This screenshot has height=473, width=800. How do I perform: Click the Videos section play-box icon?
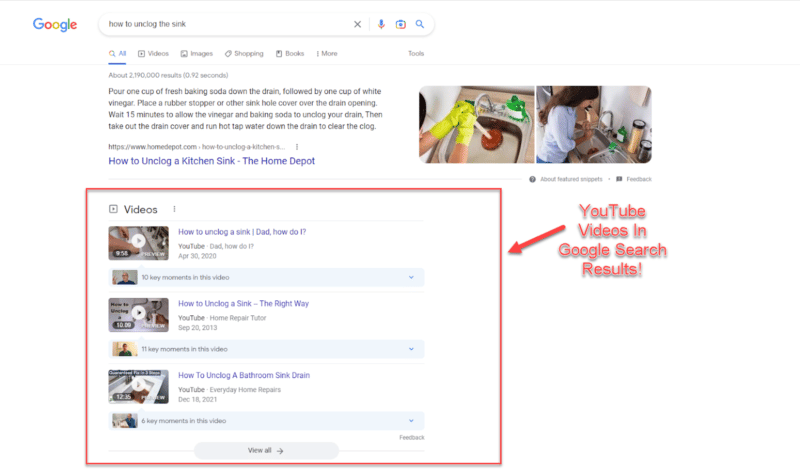[113, 209]
